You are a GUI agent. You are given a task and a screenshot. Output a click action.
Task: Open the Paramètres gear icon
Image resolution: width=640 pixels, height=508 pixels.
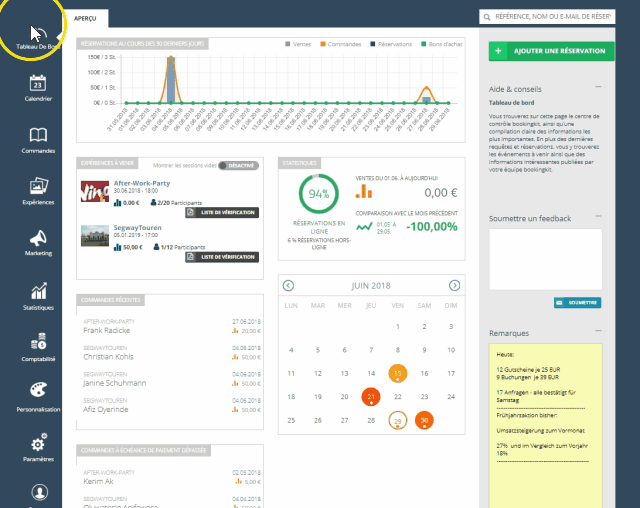coord(39,442)
